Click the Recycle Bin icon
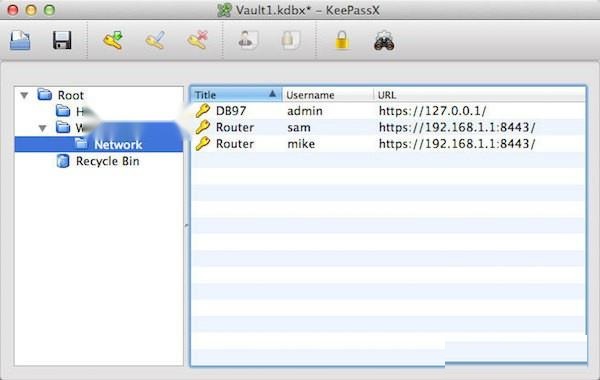Image resolution: width=600 pixels, height=380 pixels. tap(63, 161)
